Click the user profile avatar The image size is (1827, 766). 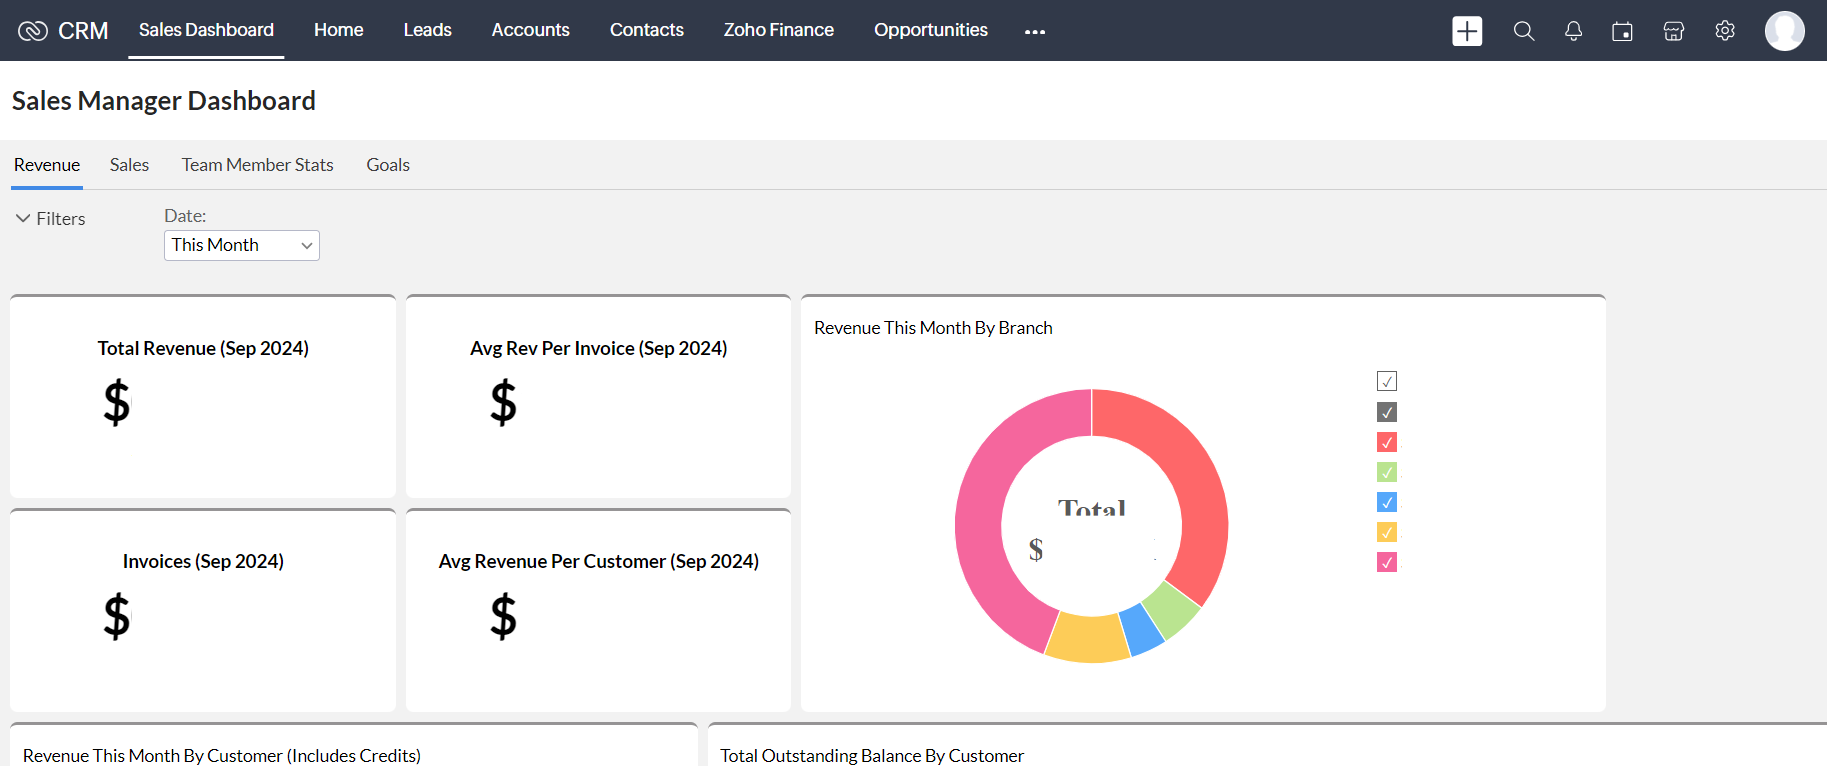(1784, 31)
